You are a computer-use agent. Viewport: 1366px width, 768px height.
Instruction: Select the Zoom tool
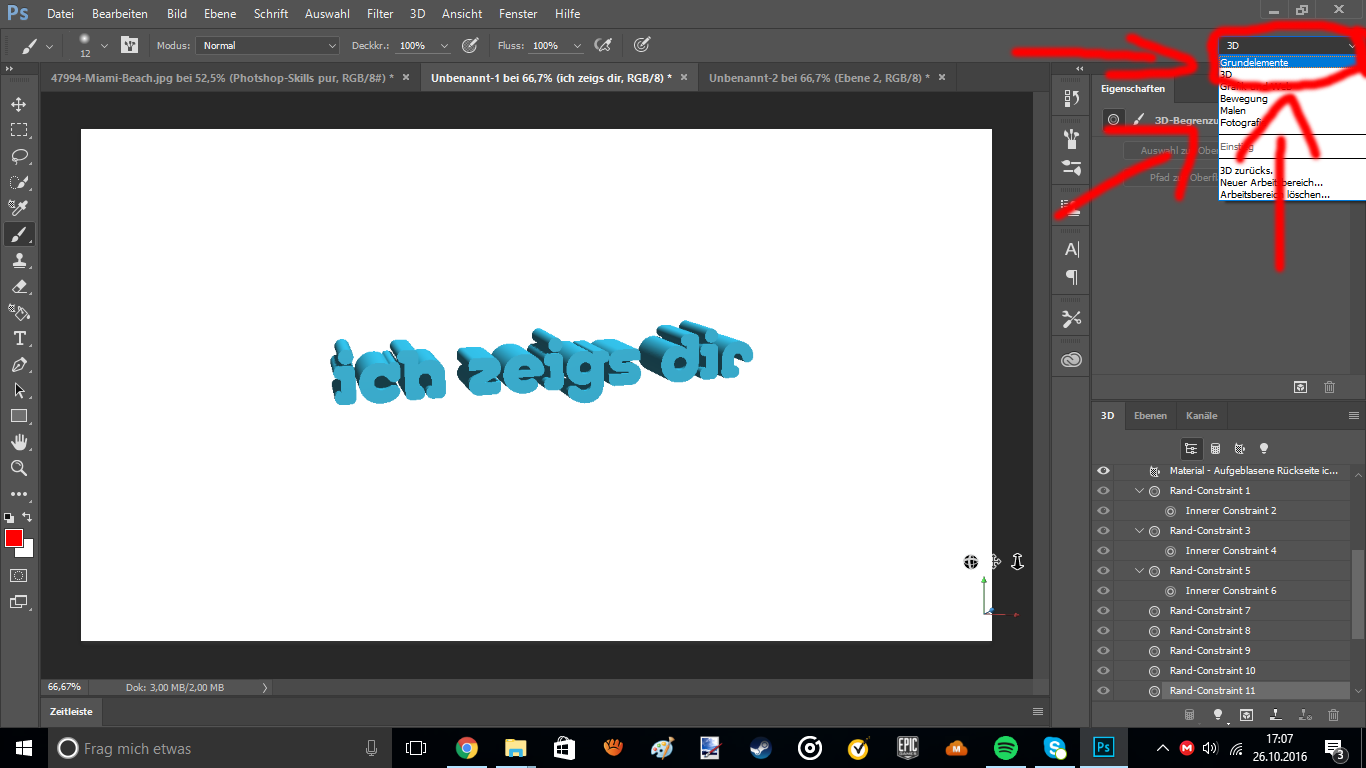pos(19,468)
